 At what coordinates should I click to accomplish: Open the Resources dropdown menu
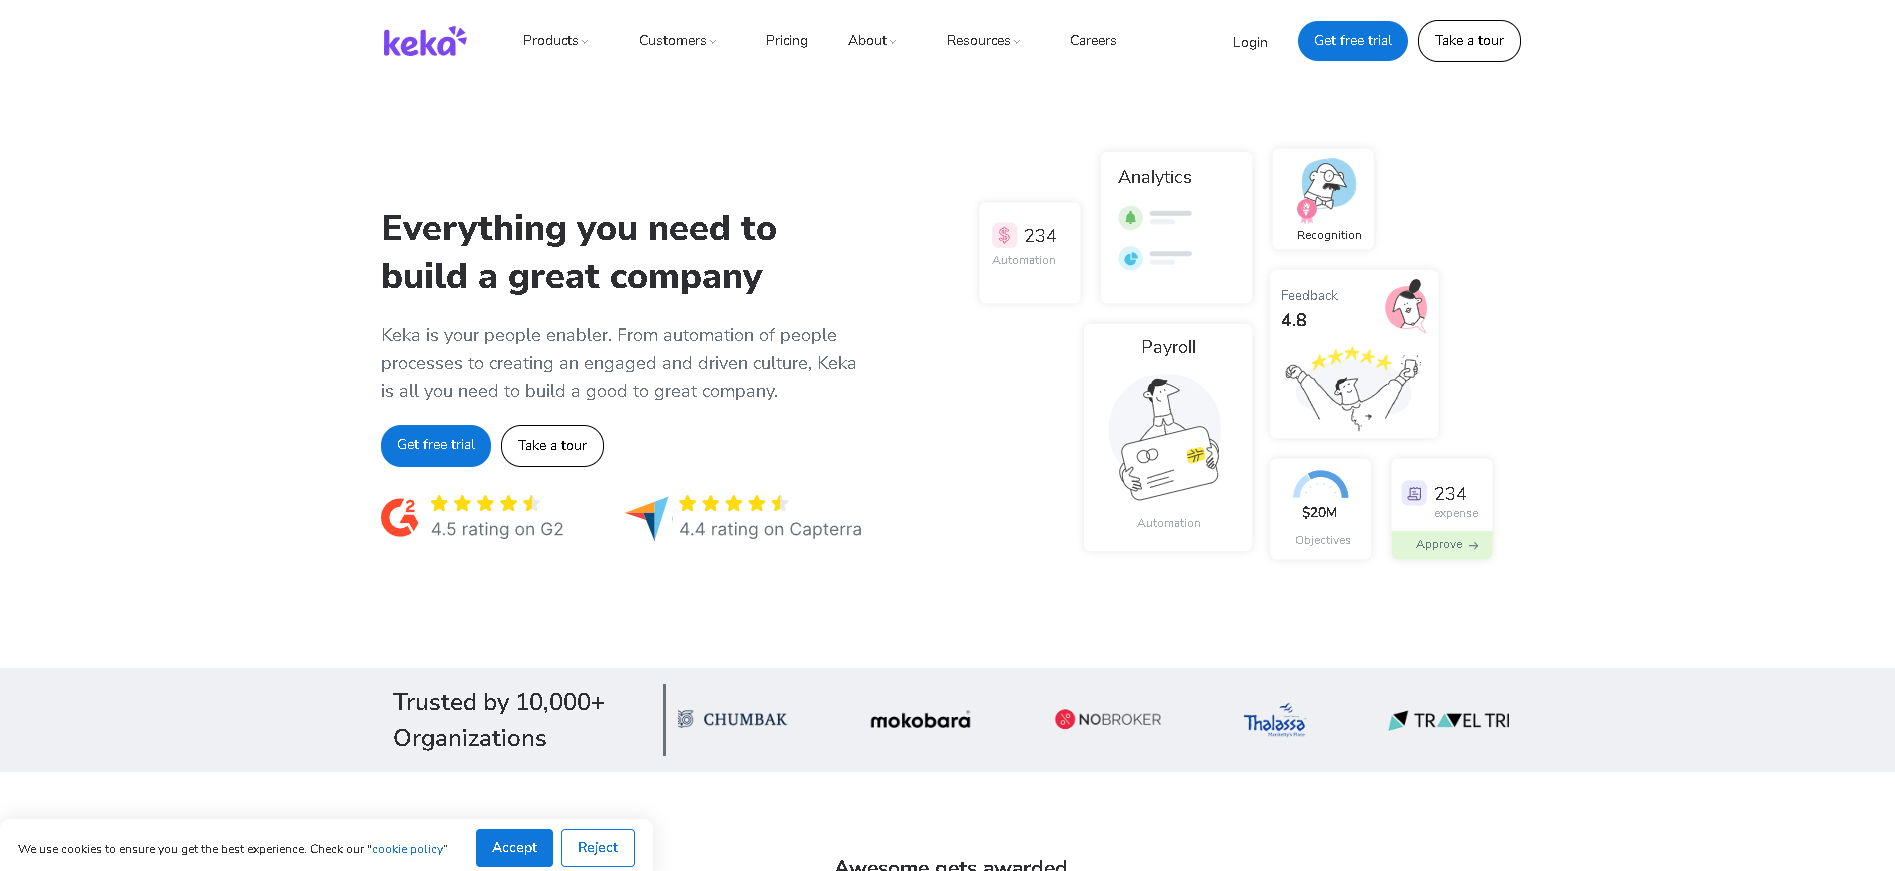coord(983,41)
